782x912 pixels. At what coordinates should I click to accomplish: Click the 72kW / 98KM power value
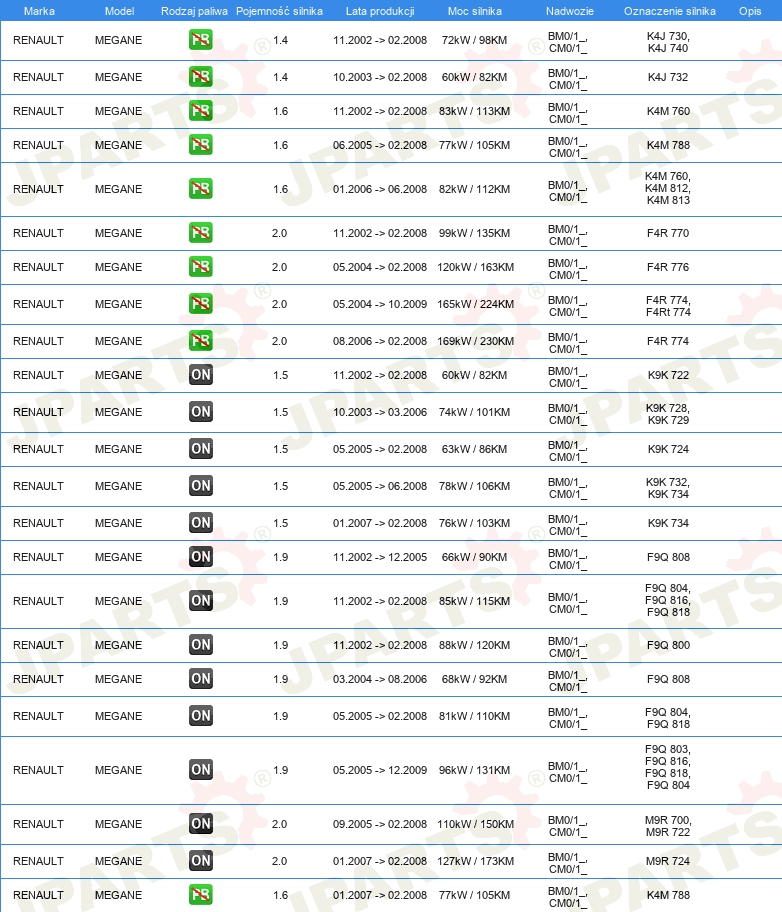pos(474,40)
